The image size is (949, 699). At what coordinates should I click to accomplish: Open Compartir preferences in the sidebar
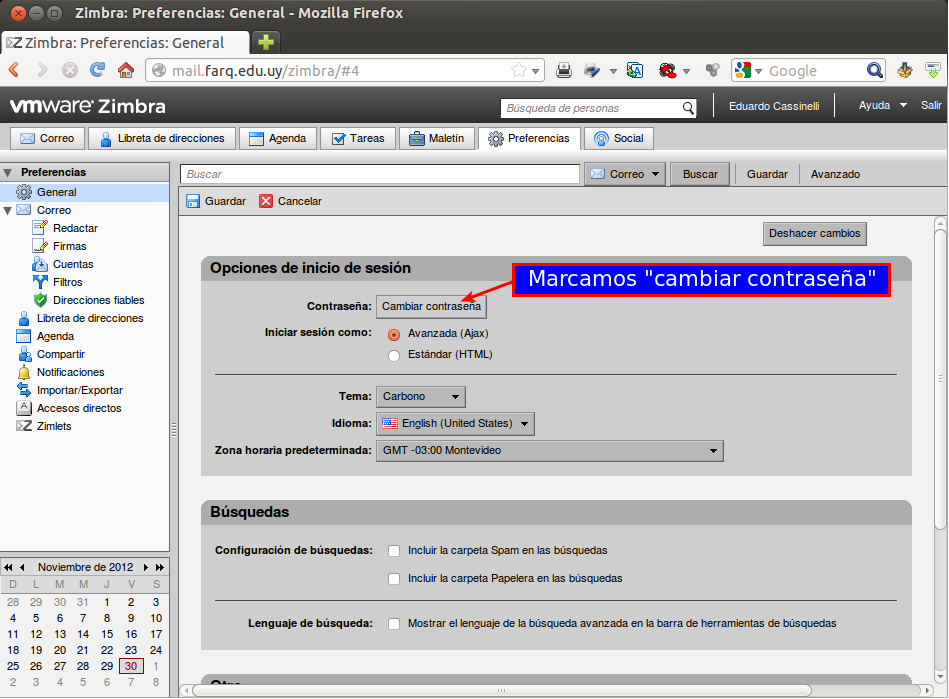tap(61, 355)
